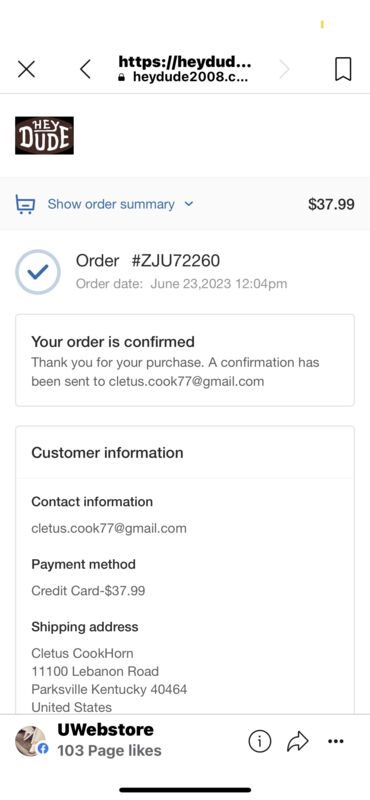Open the UWebstore page profile picture
The height and width of the screenshot is (800, 370).
click(x=32, y=741)
